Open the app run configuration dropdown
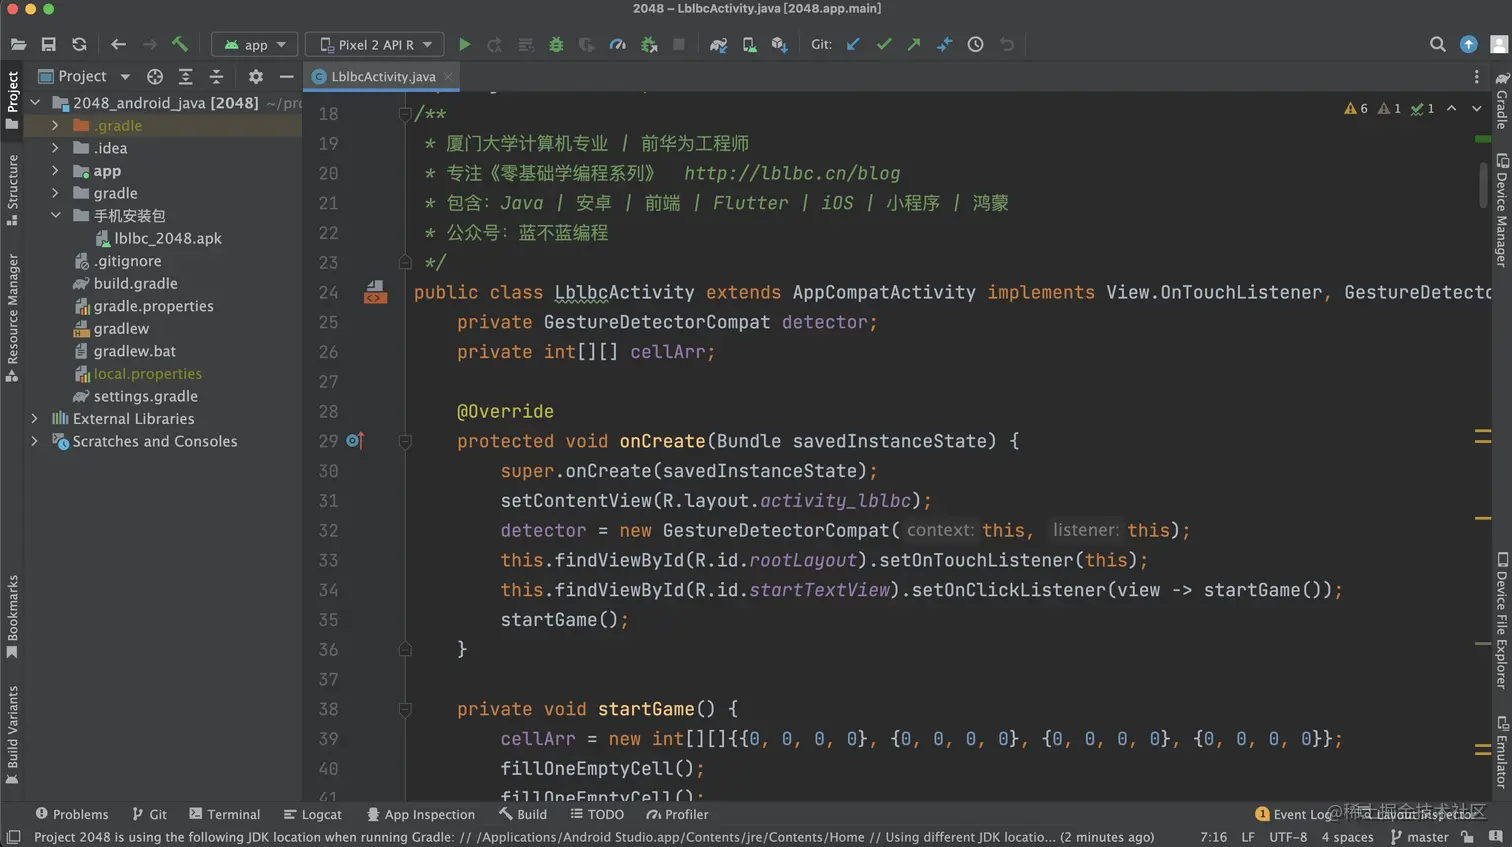The width and height of the screenshot is (1512, 847). [x=255, y=44]
